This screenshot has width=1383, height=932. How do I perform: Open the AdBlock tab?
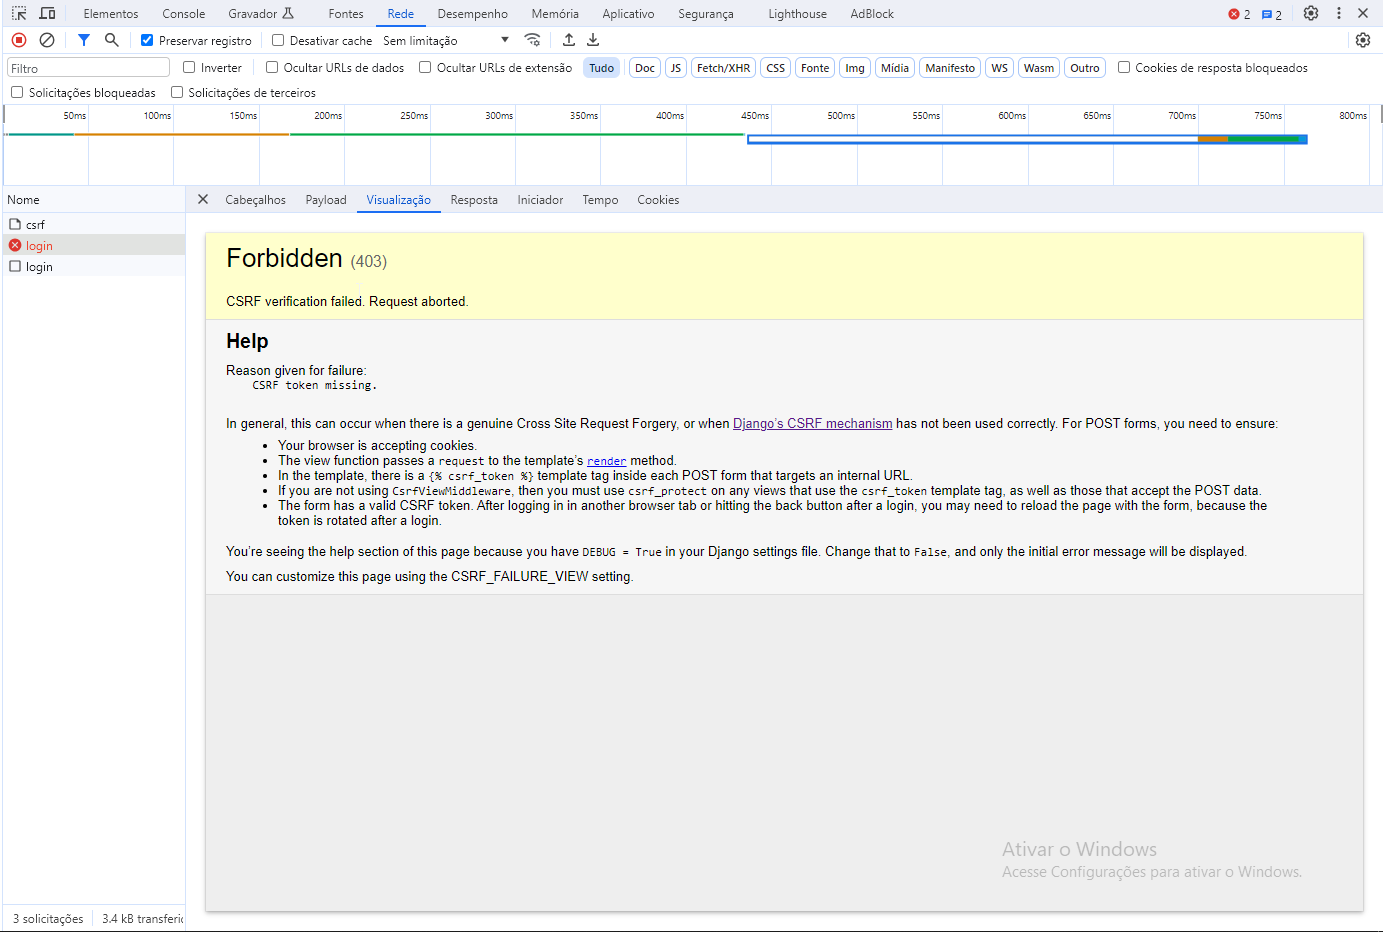(872, 14)
